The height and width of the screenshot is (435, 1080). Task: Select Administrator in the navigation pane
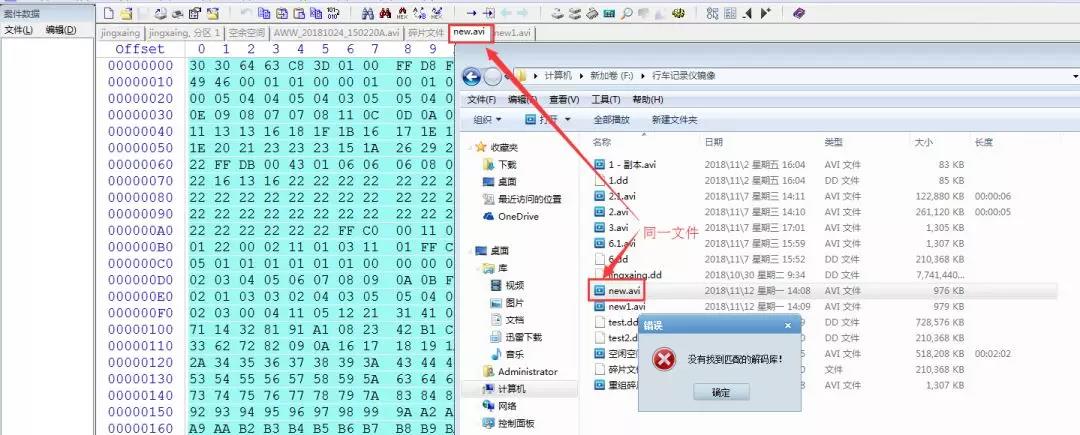[528, 372]
